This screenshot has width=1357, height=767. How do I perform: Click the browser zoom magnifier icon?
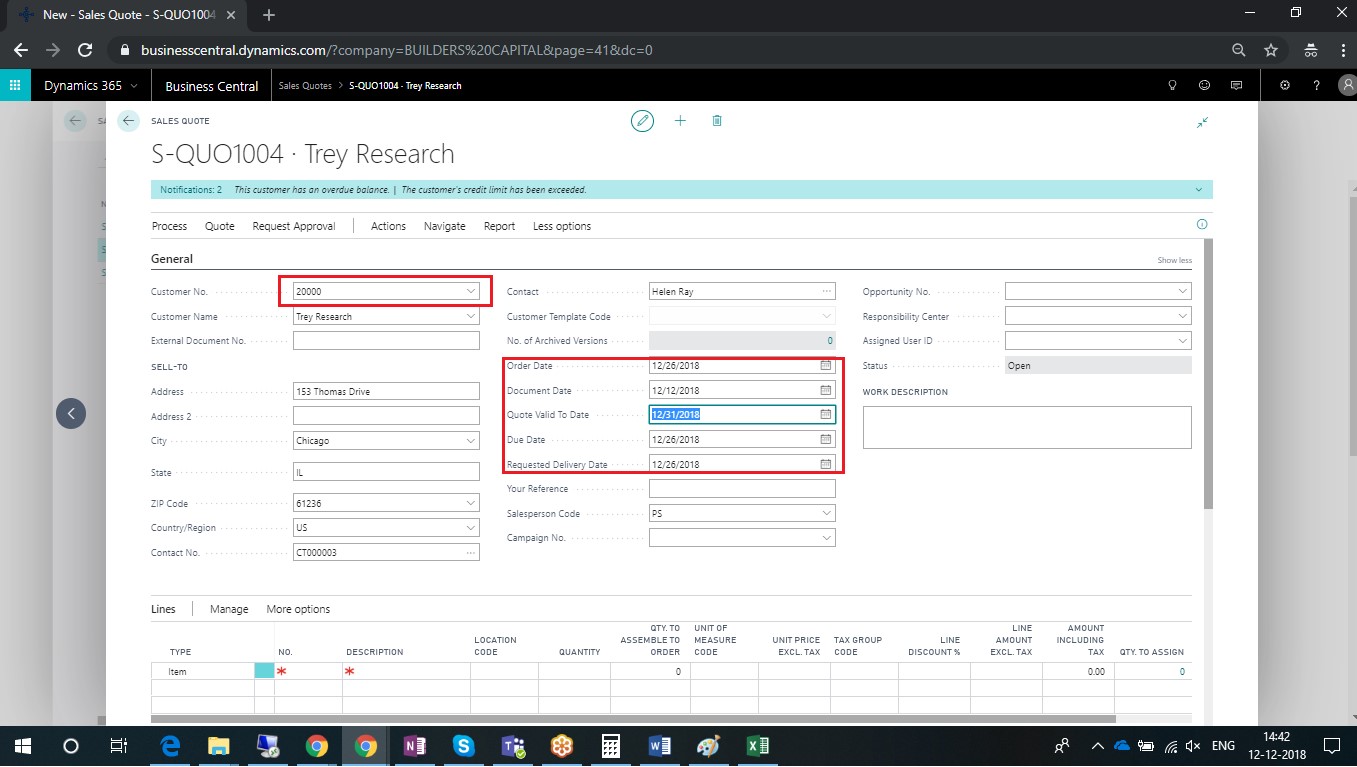[x=1239, y=50]
